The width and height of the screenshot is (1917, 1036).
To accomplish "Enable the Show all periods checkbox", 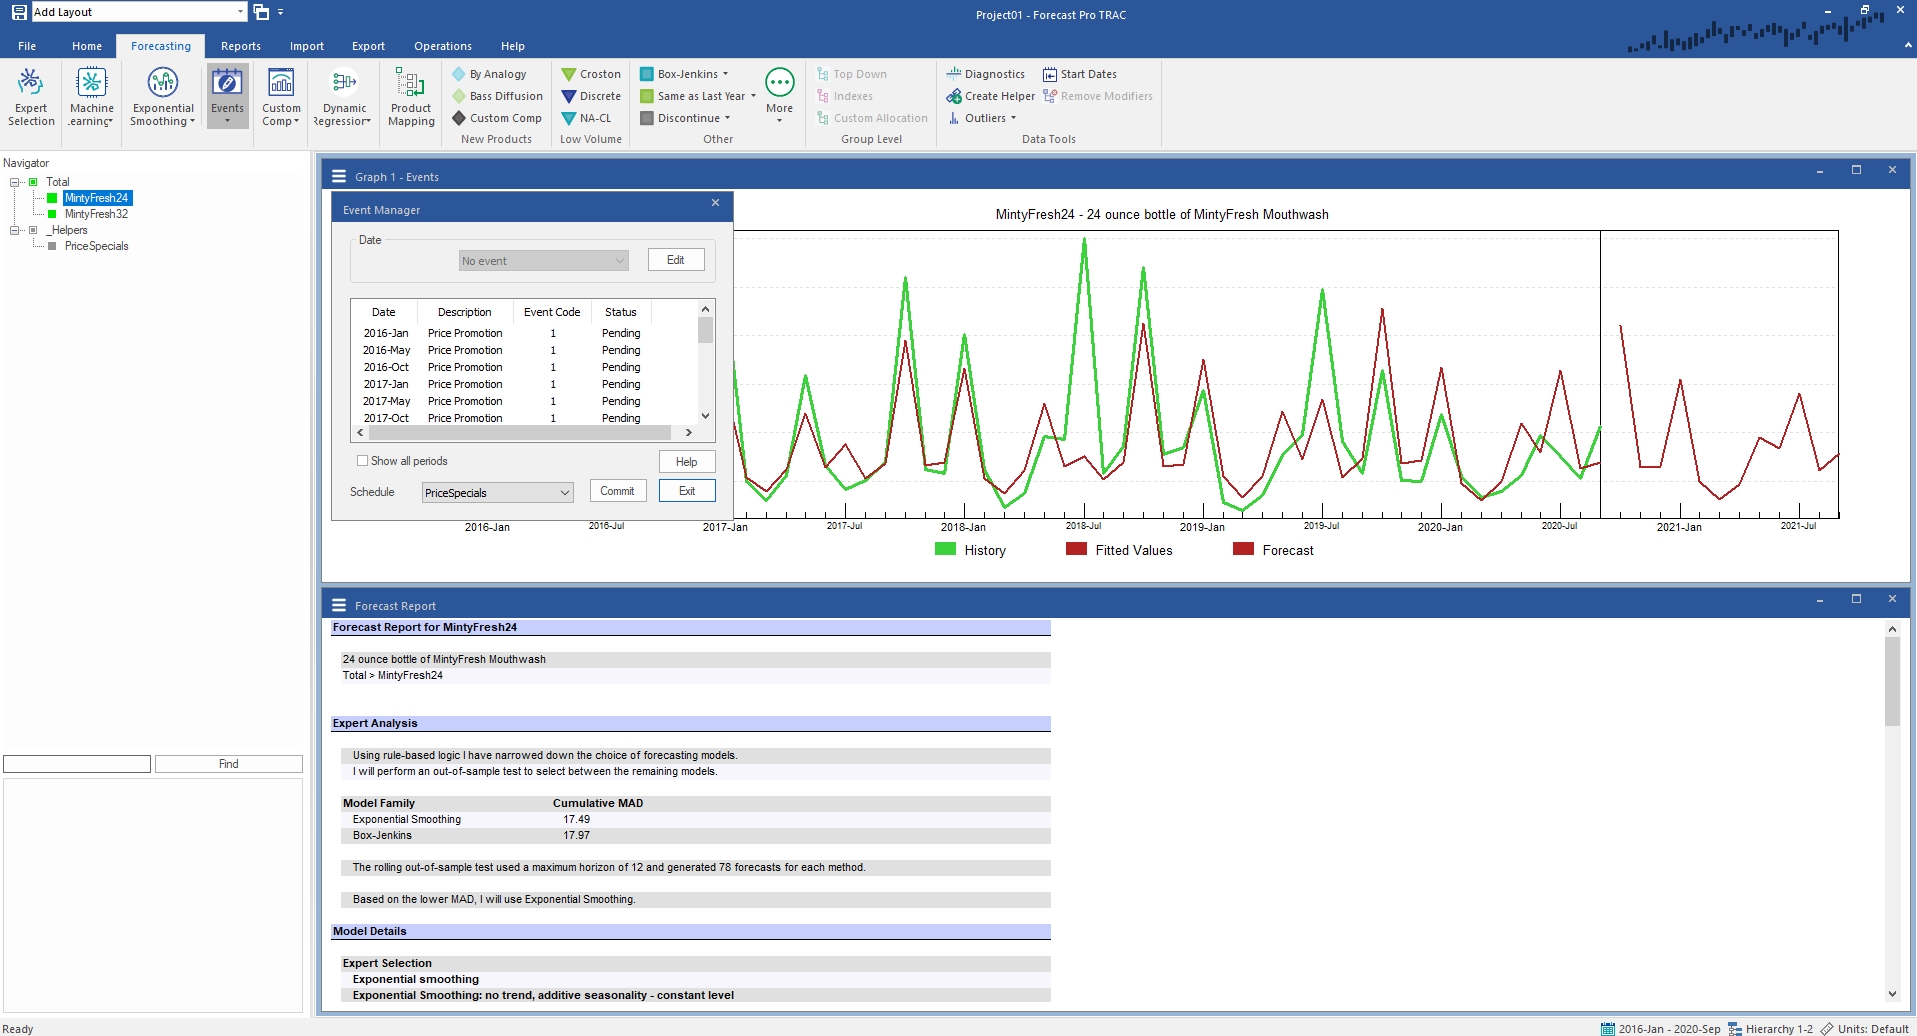I will point(362,461).
